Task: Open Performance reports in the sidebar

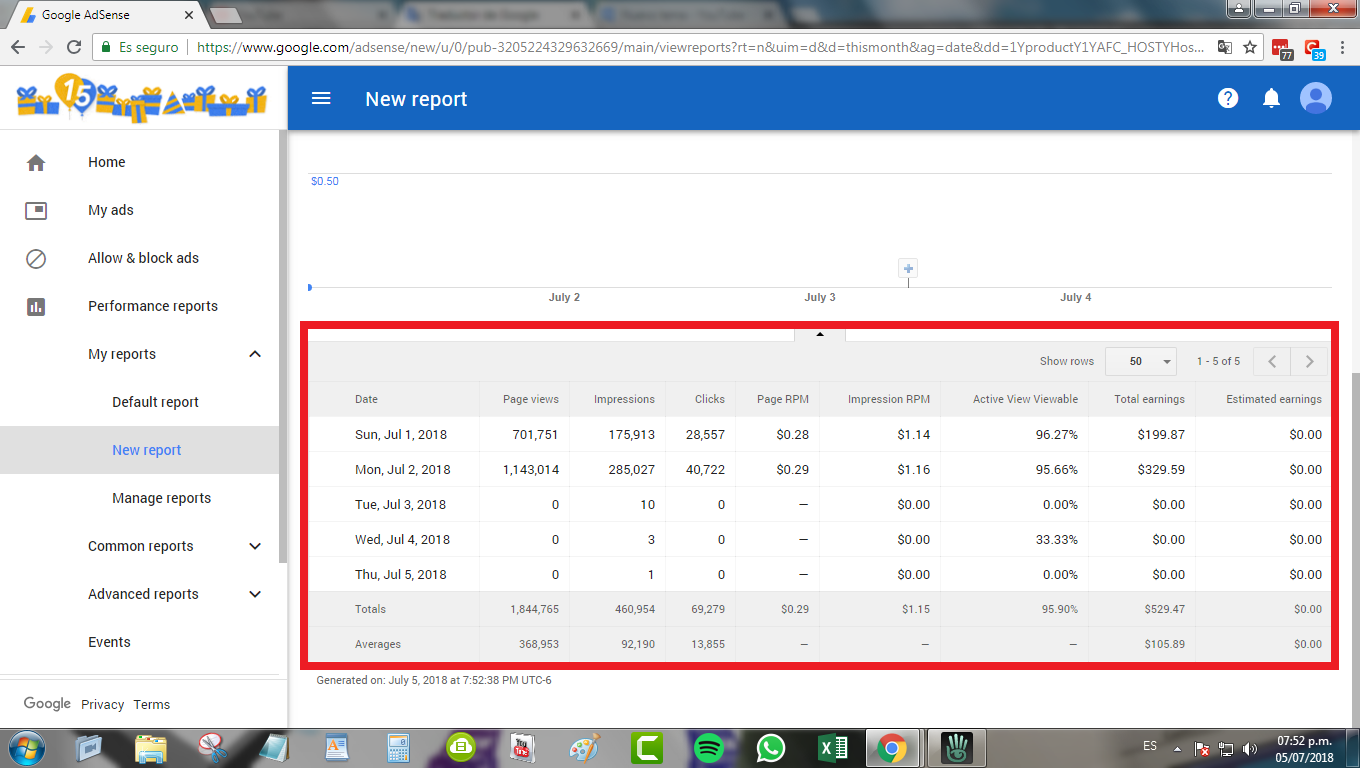Action: coord(153,306)
